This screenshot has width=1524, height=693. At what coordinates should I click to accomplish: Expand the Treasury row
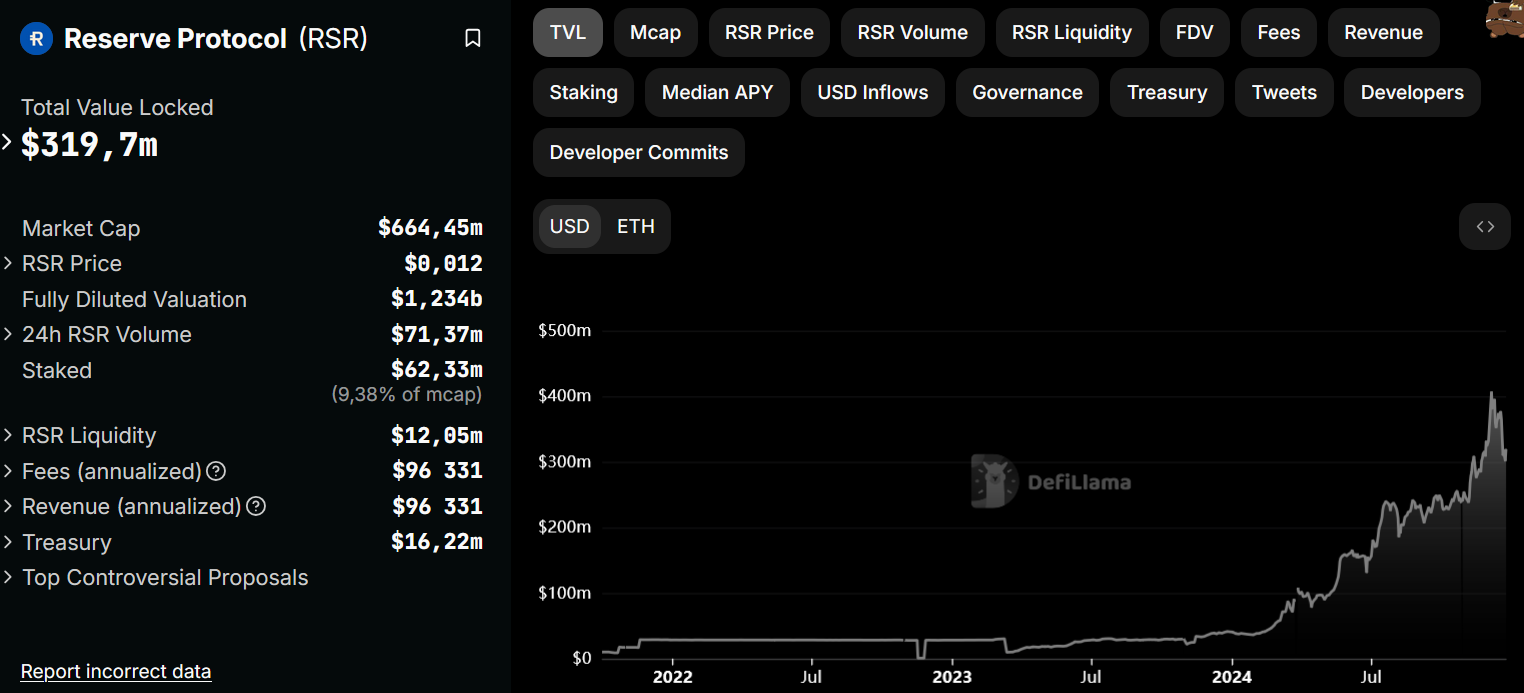[9, 543]
